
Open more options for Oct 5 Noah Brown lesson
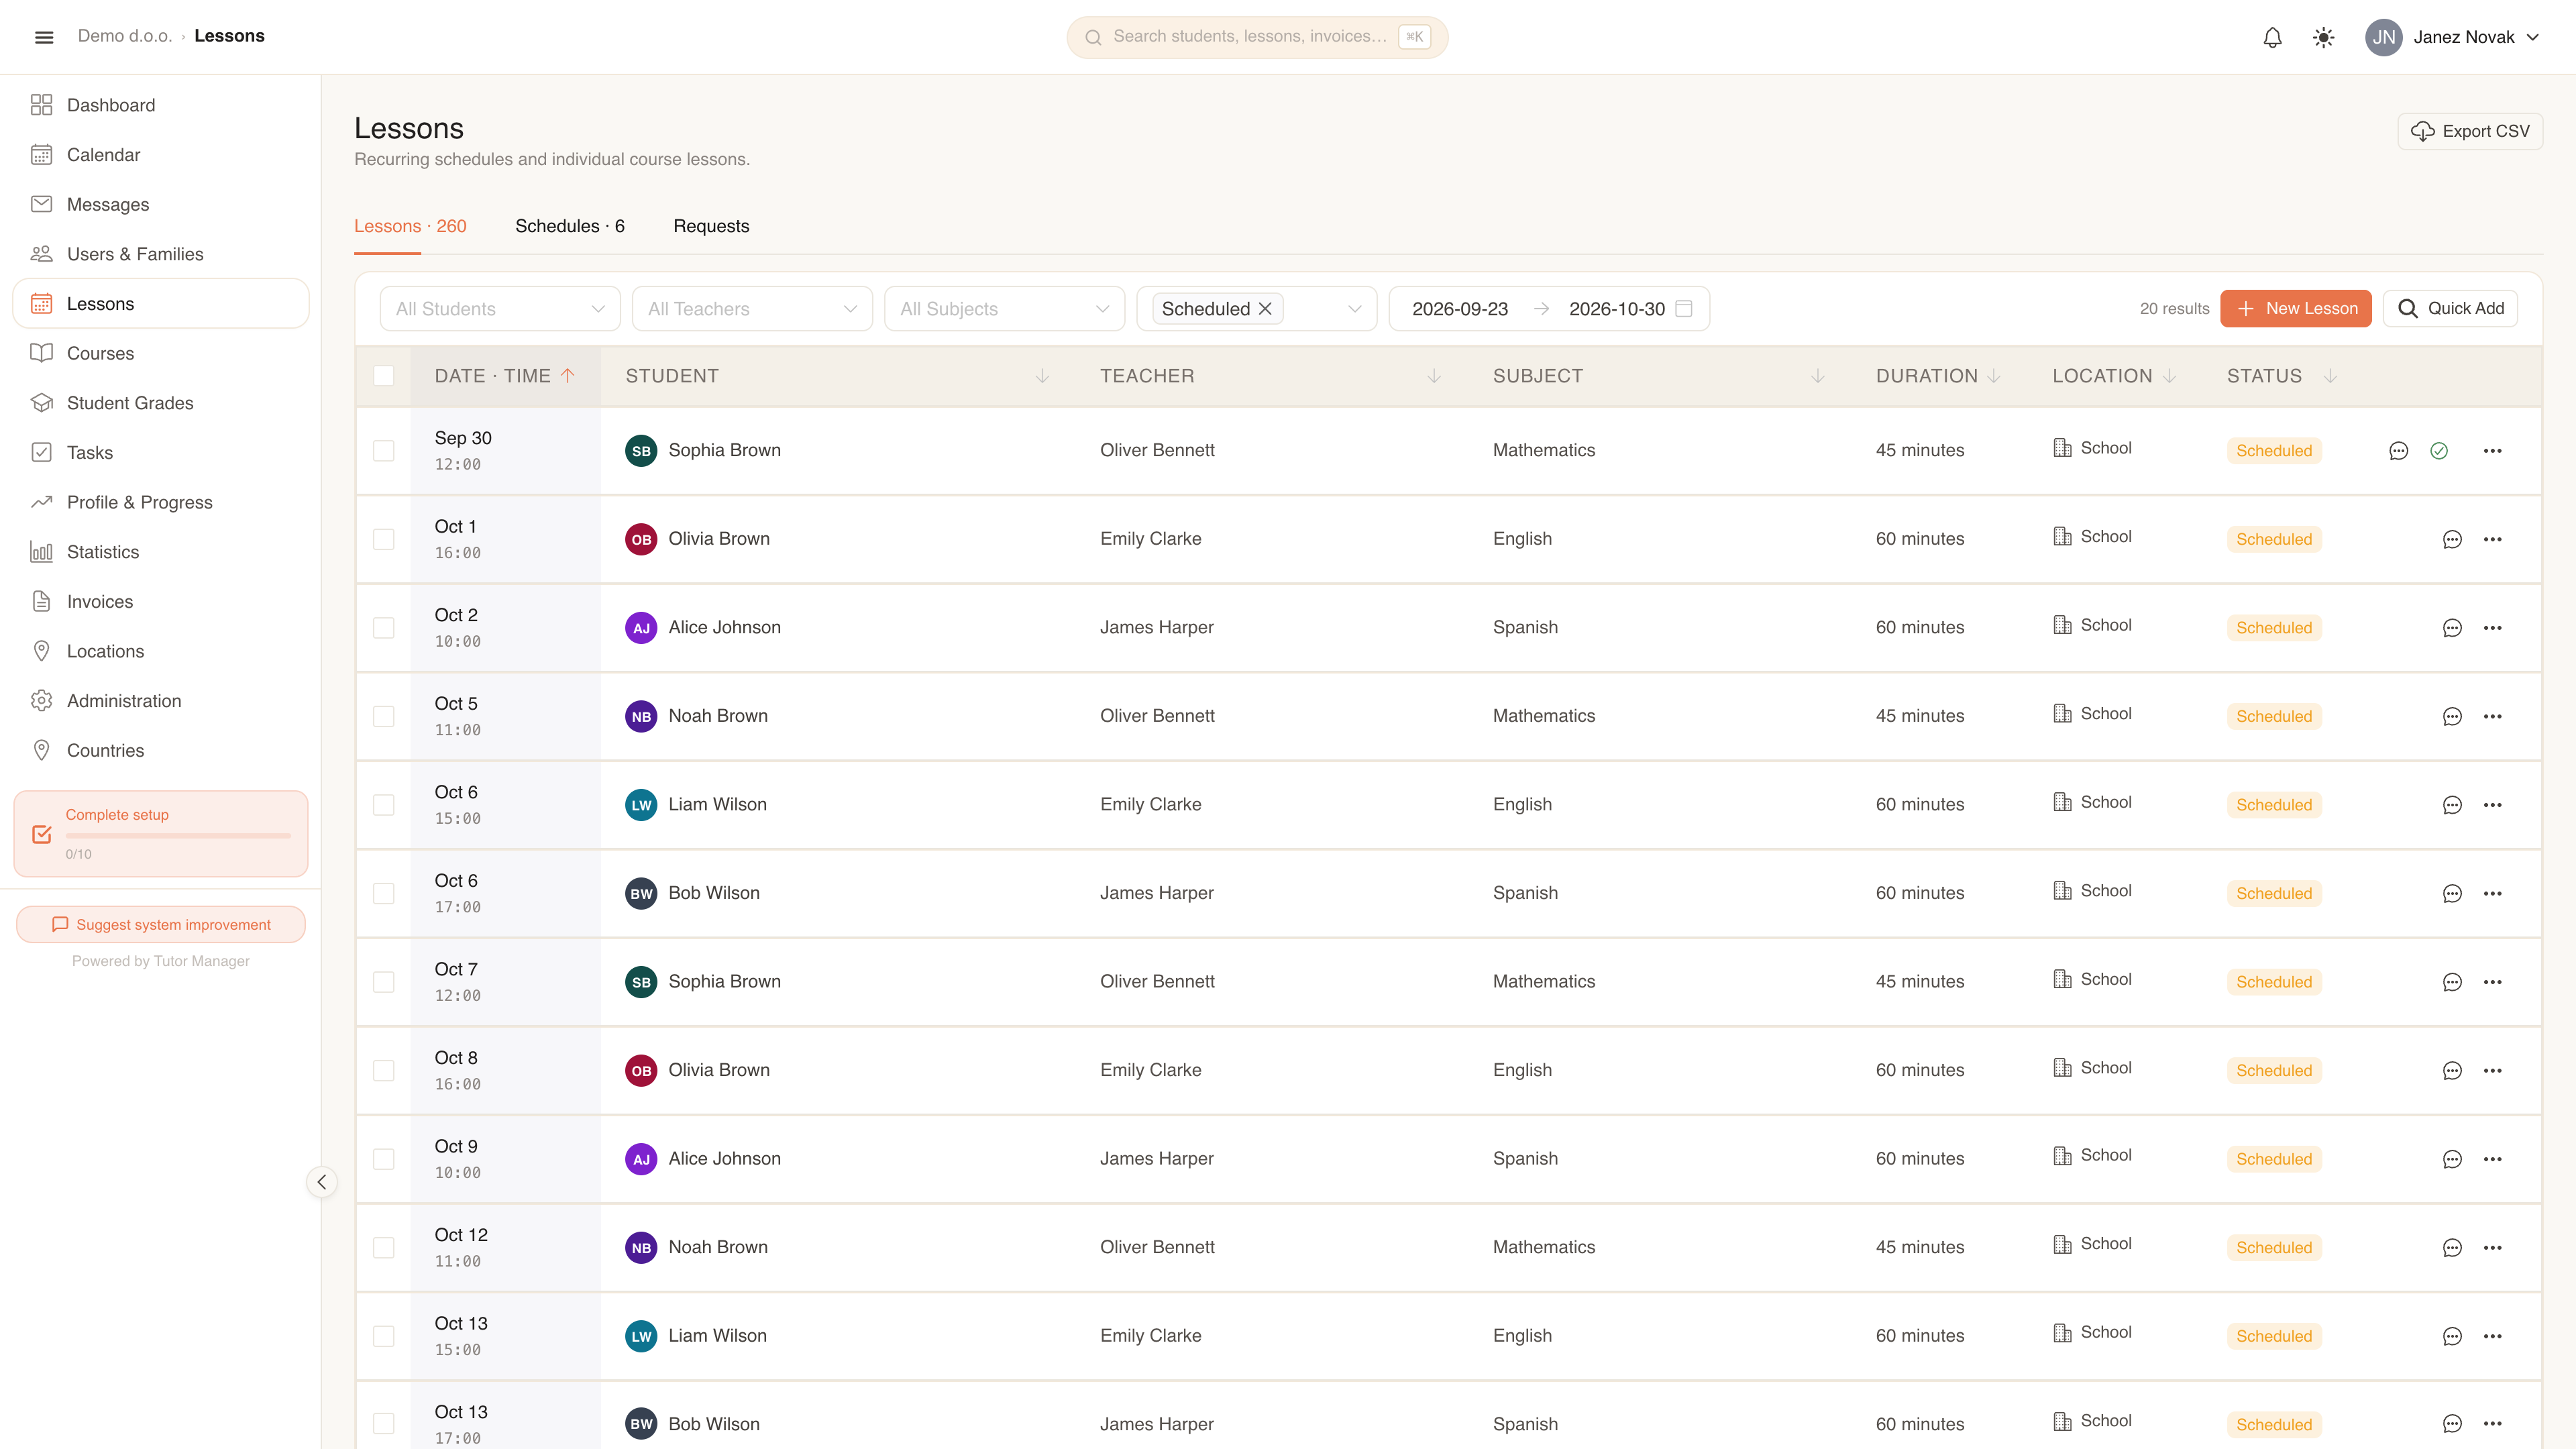(x=2492, y=717)
